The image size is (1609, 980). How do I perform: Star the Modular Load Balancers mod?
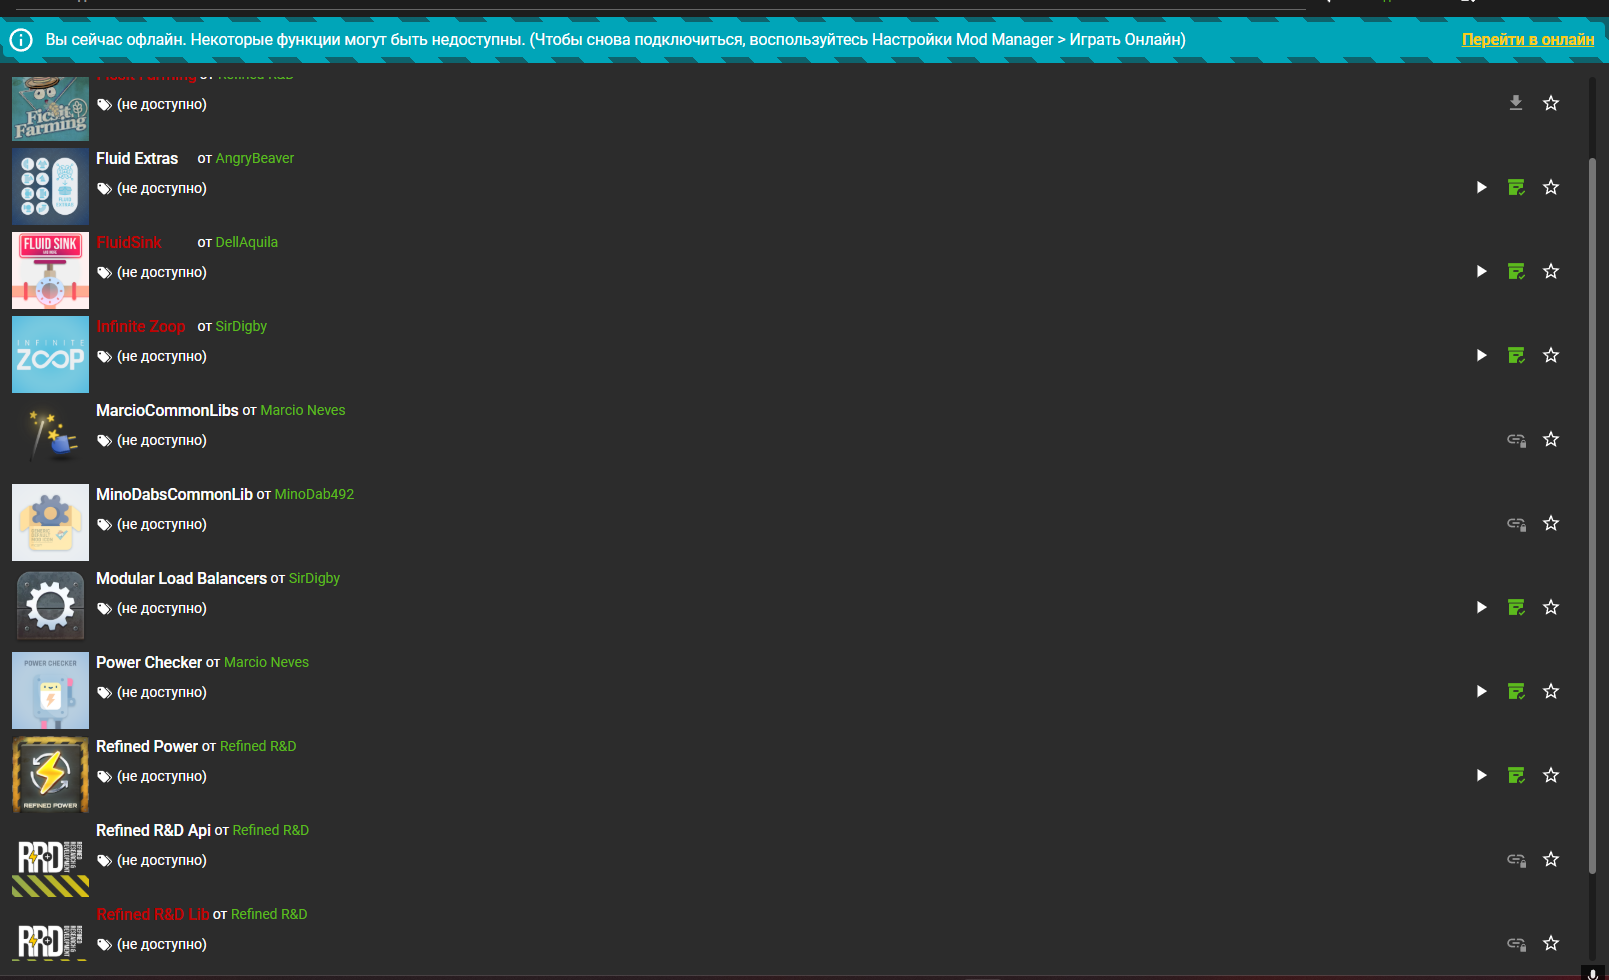pyautogui.click(x=1551, y=607)
